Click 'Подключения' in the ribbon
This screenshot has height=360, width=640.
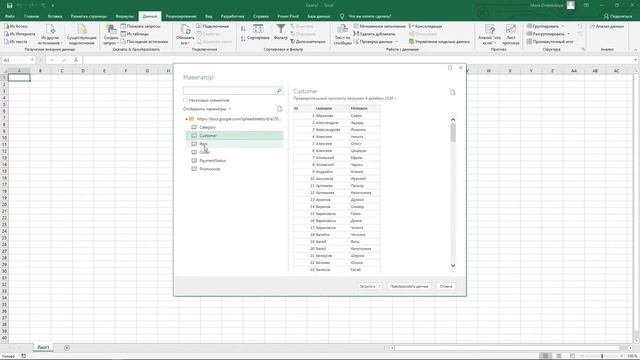pos(213,26)
